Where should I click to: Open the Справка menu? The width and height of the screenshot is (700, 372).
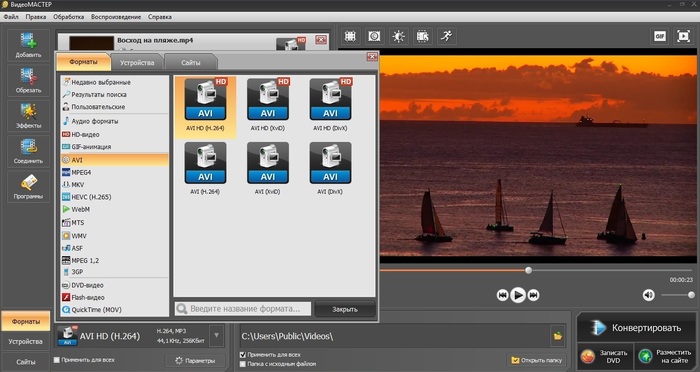point(160,17)
